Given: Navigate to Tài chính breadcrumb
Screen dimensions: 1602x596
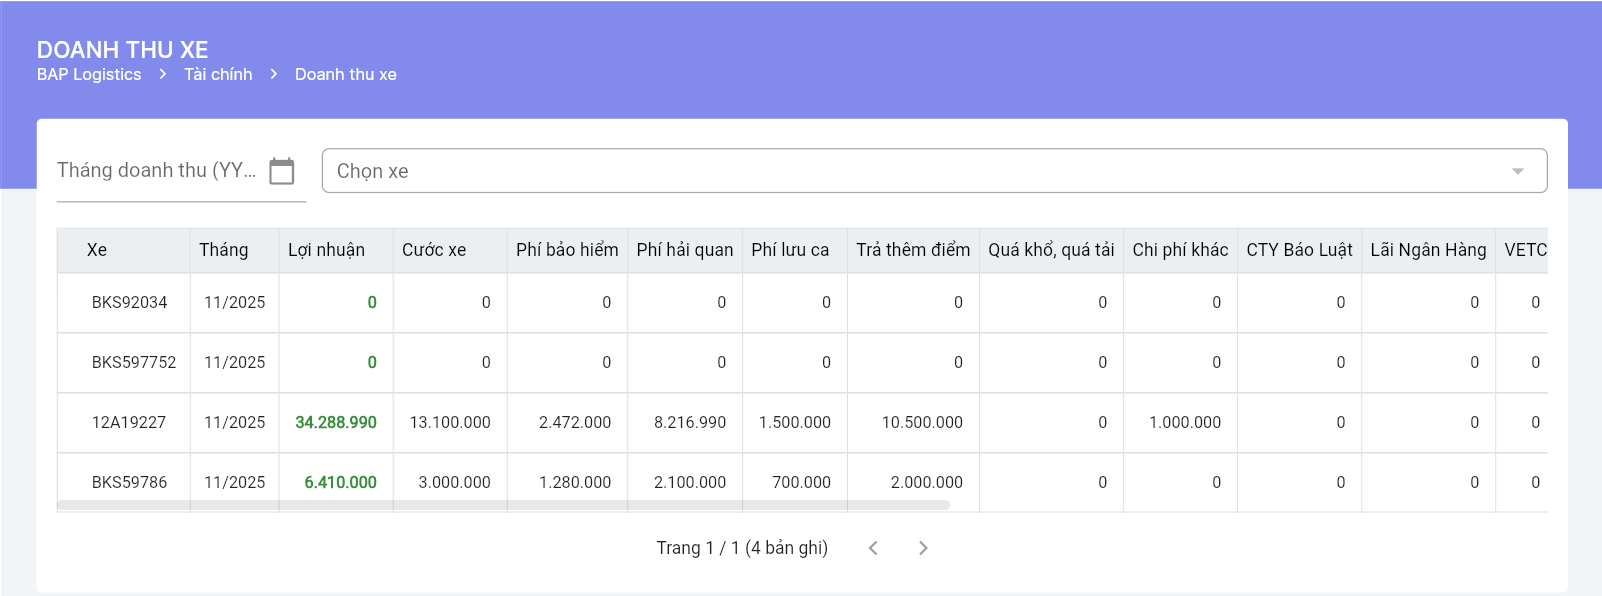Looking at the screenshot, I should click(218, 74).
